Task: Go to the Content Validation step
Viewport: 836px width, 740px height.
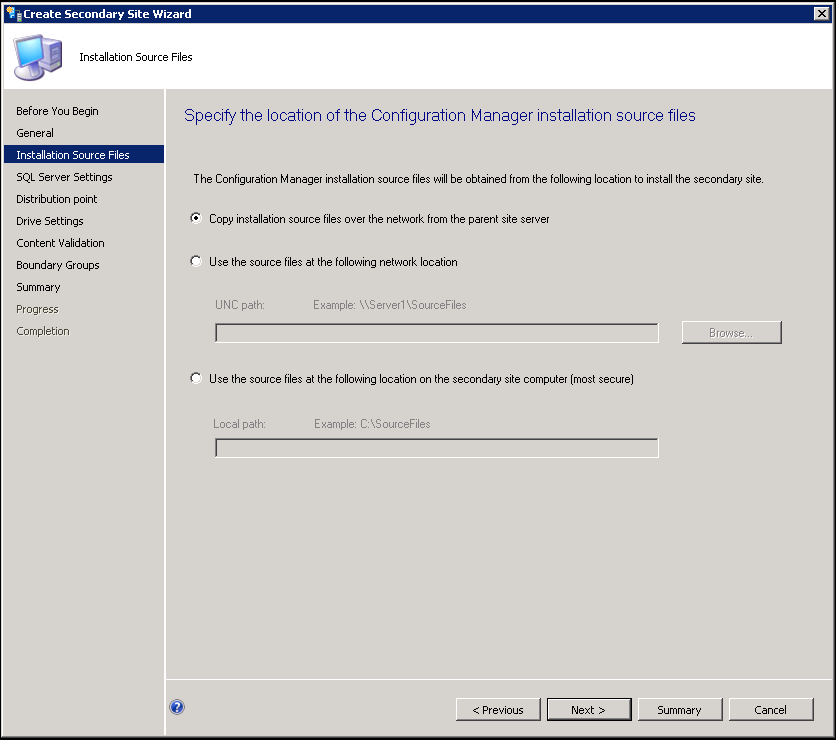Action: [60, 243]
